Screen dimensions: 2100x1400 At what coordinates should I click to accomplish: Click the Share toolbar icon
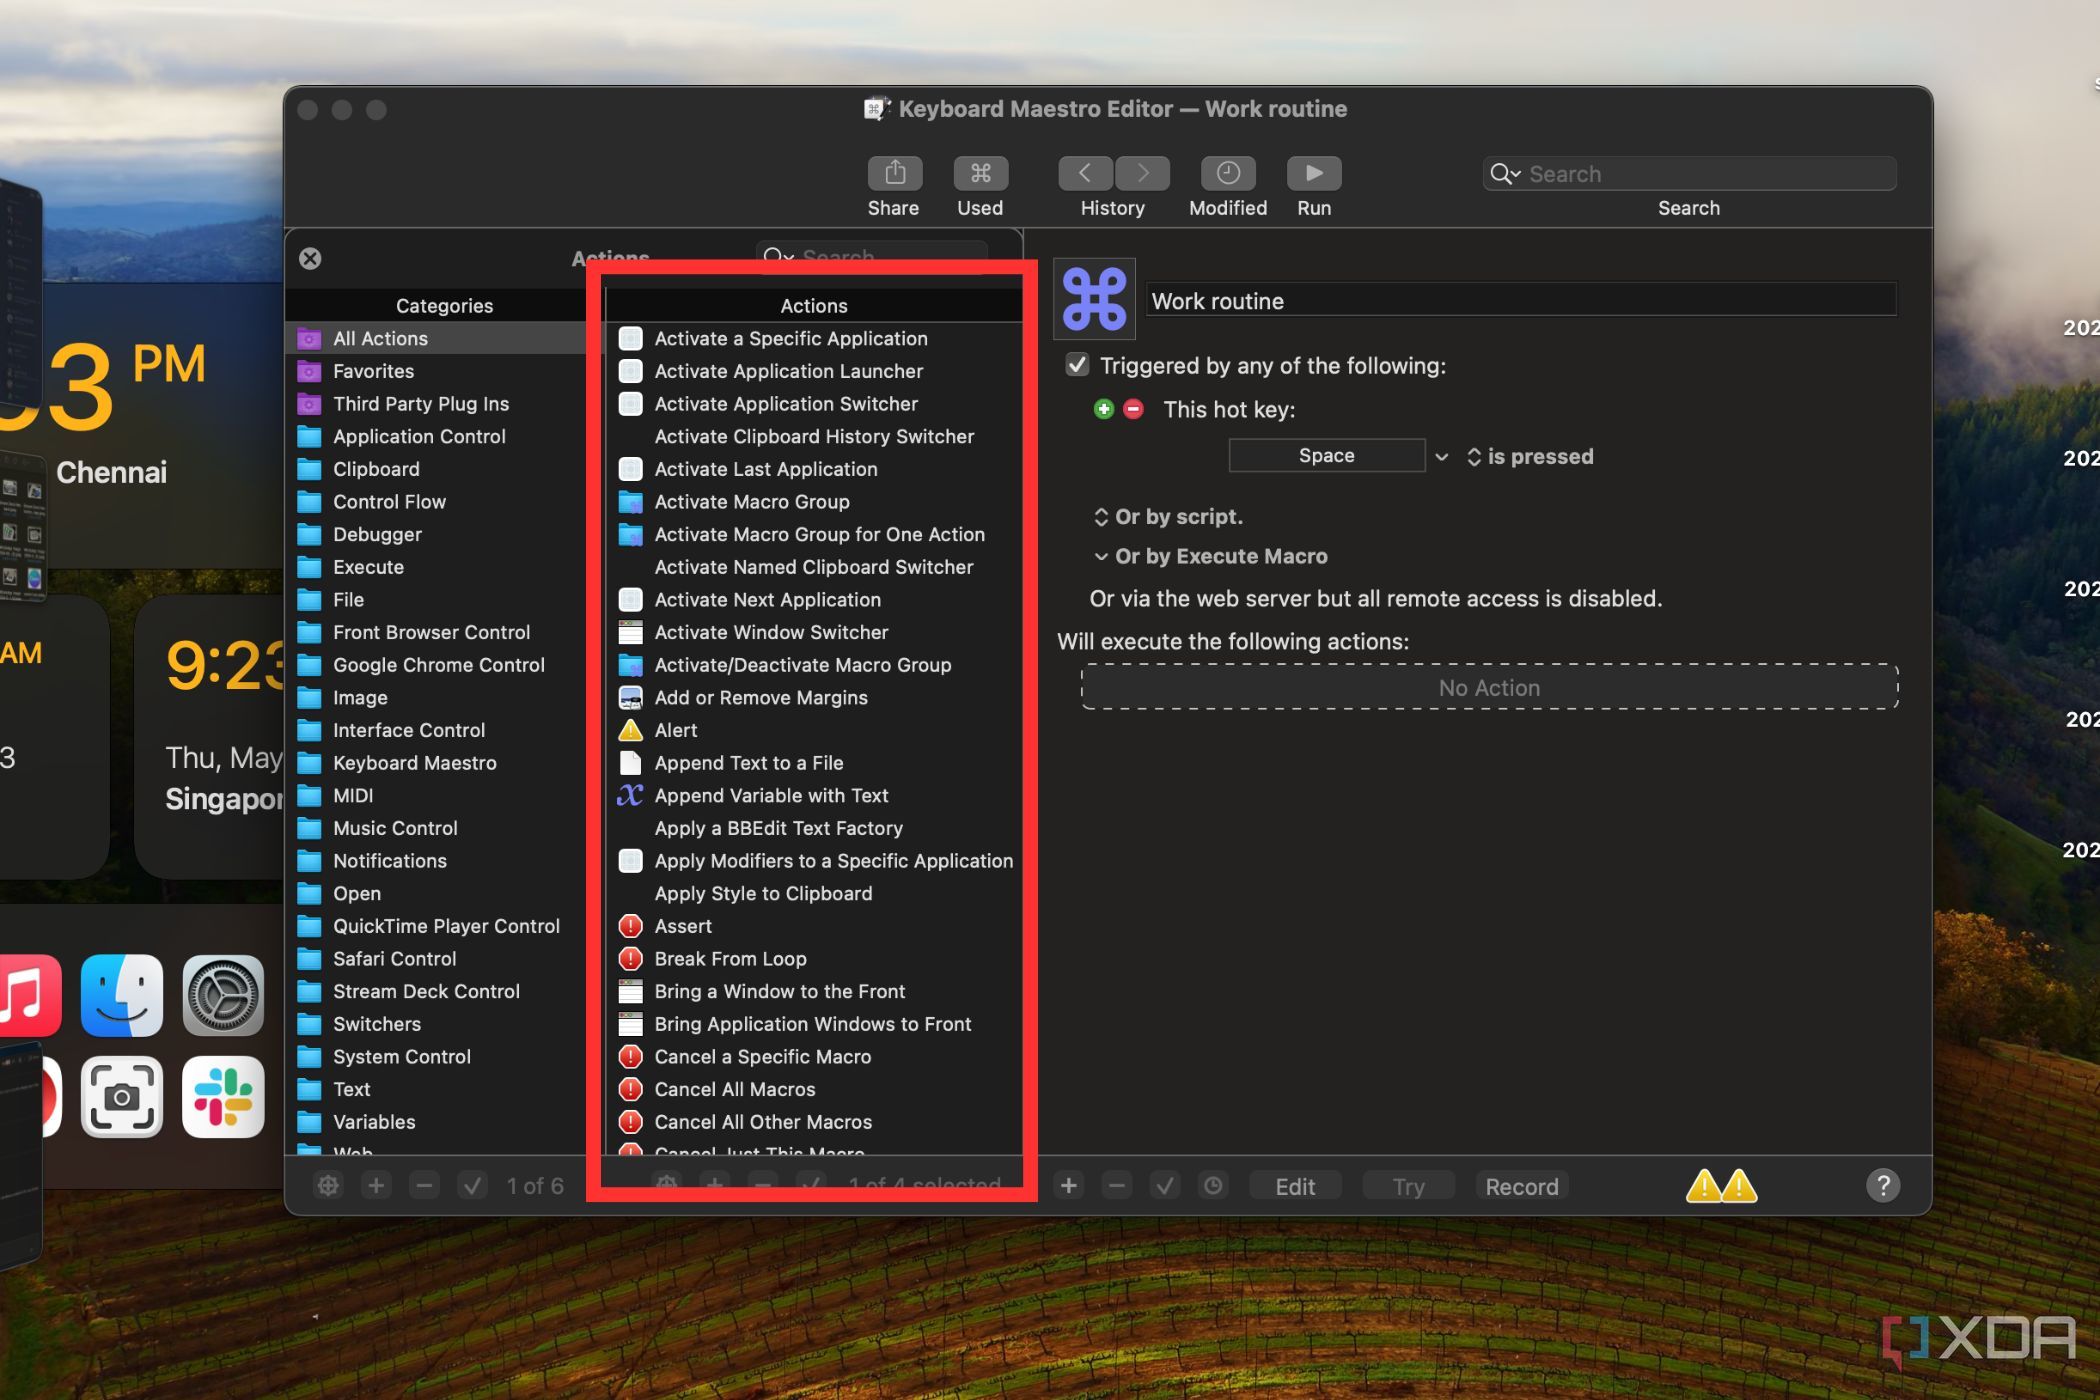[x=892, y=173]
